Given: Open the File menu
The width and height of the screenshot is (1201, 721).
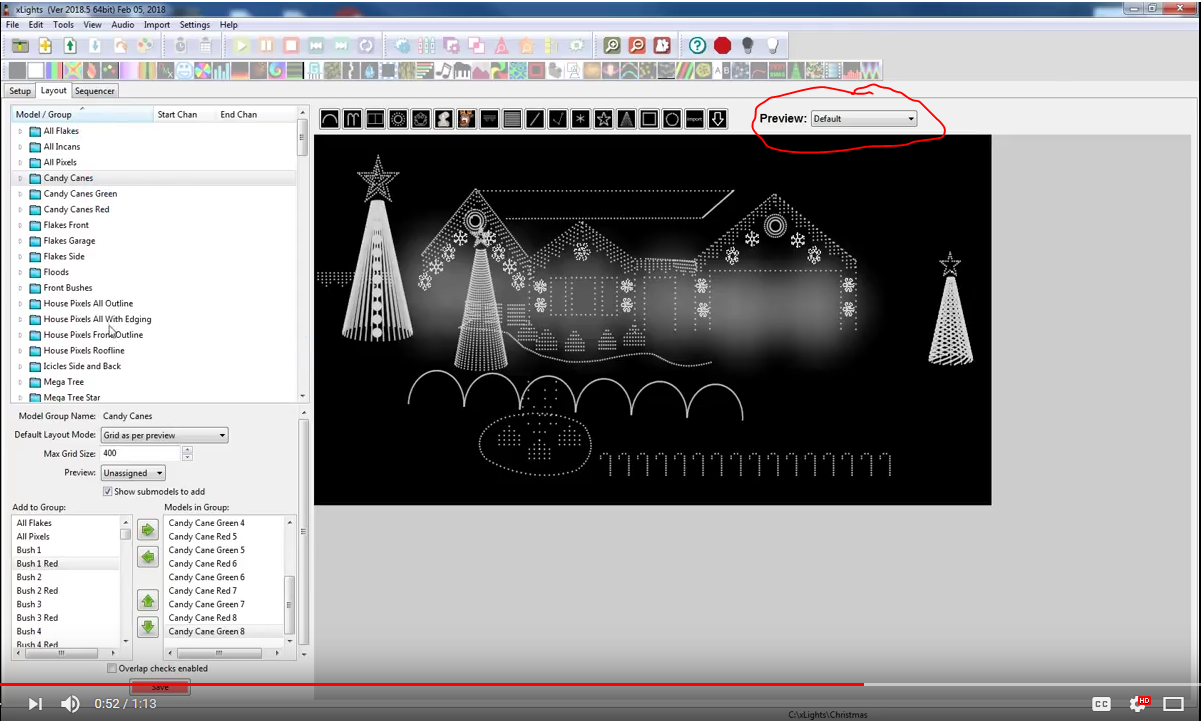Looking at the screenshot, I should point(12,24).
